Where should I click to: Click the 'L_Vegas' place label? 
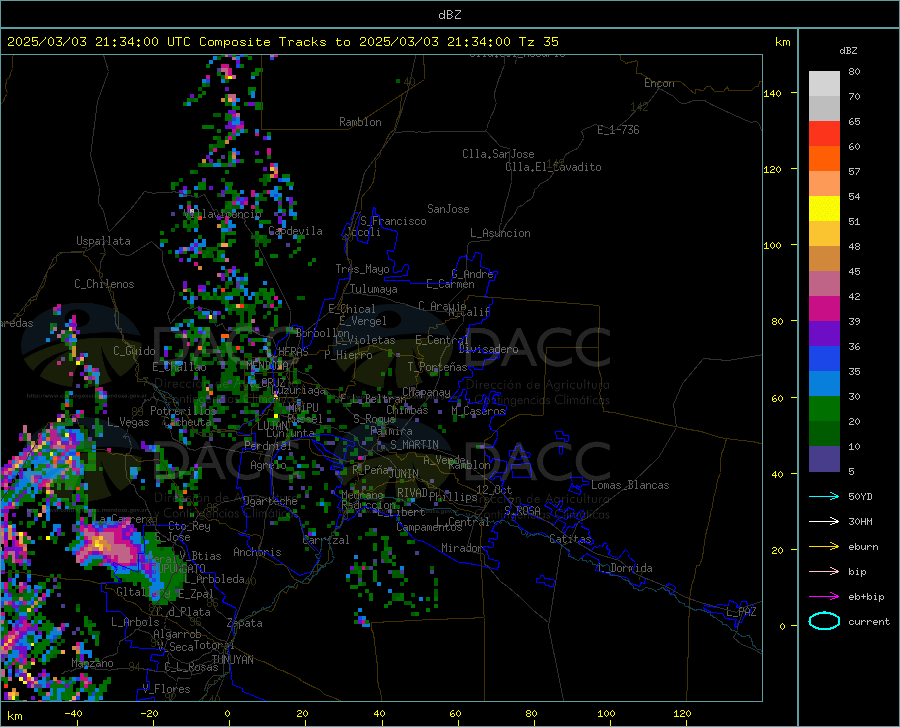tap(128, 422)
